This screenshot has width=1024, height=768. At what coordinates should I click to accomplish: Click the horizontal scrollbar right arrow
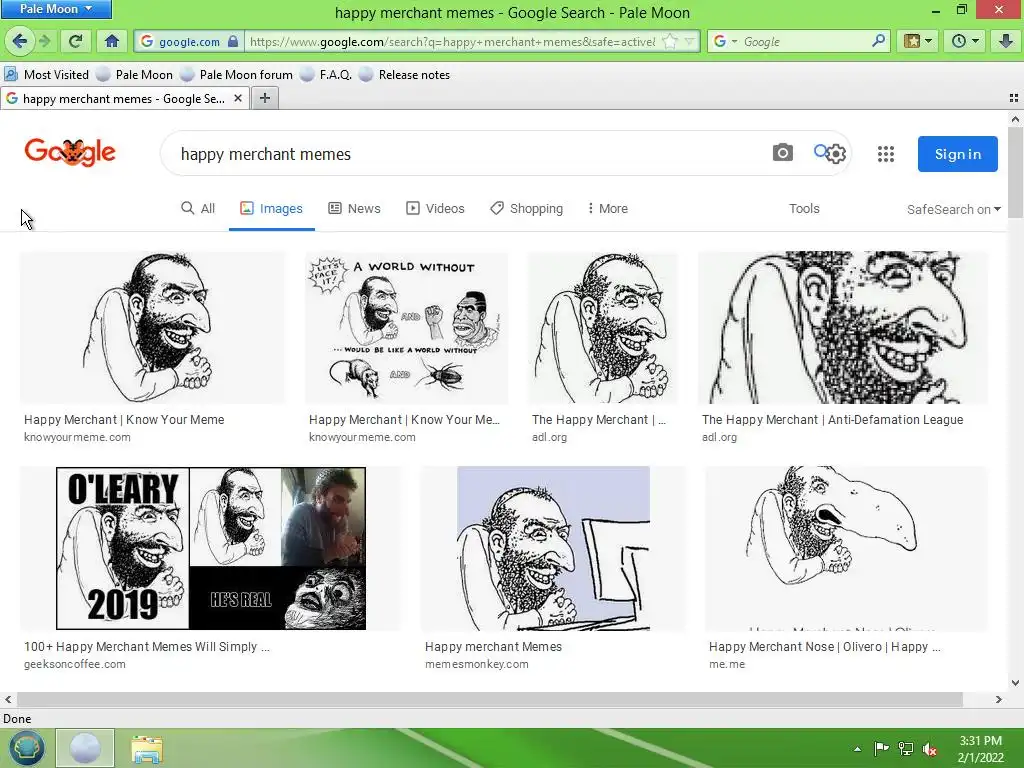[999, 699]
